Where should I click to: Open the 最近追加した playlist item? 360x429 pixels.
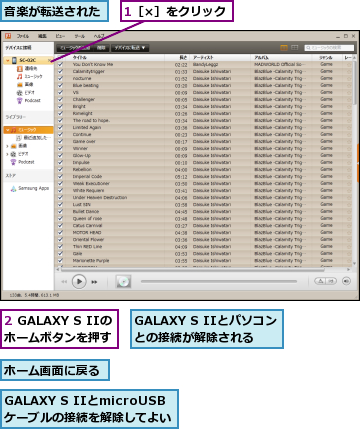pos(34,138)
